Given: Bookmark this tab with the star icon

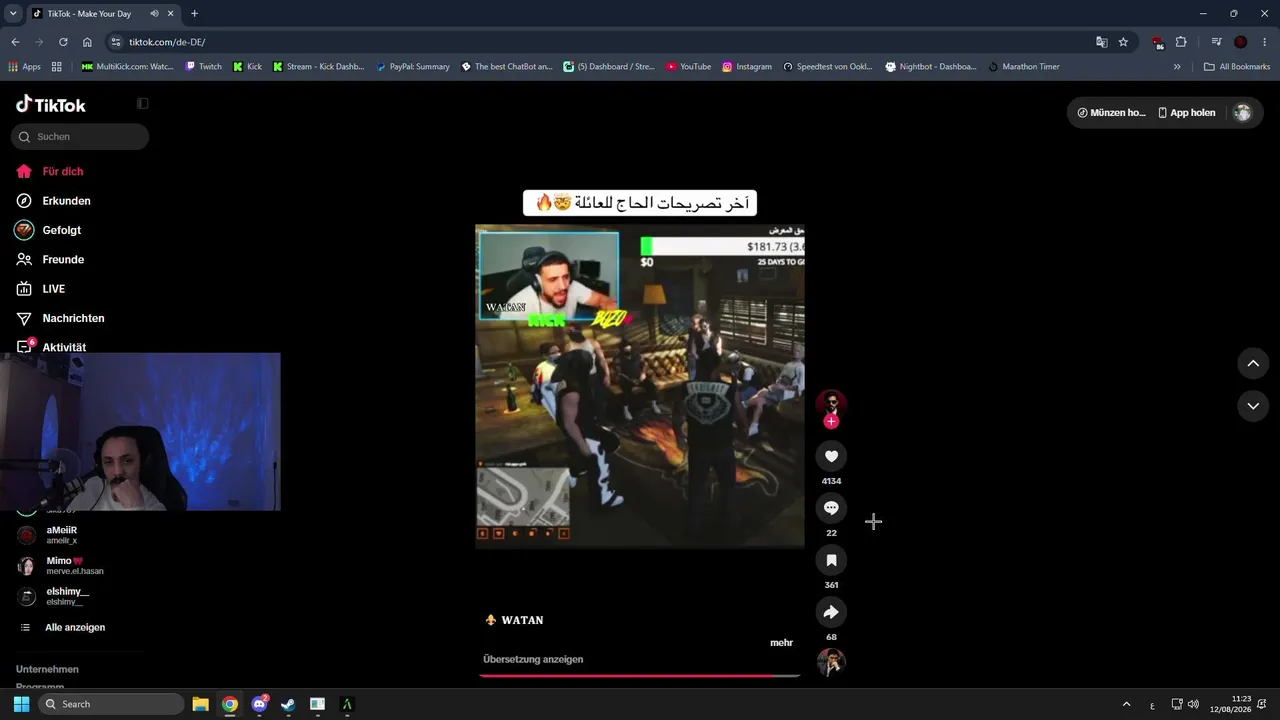Looking at the screenshot, I should [1123, 42].
